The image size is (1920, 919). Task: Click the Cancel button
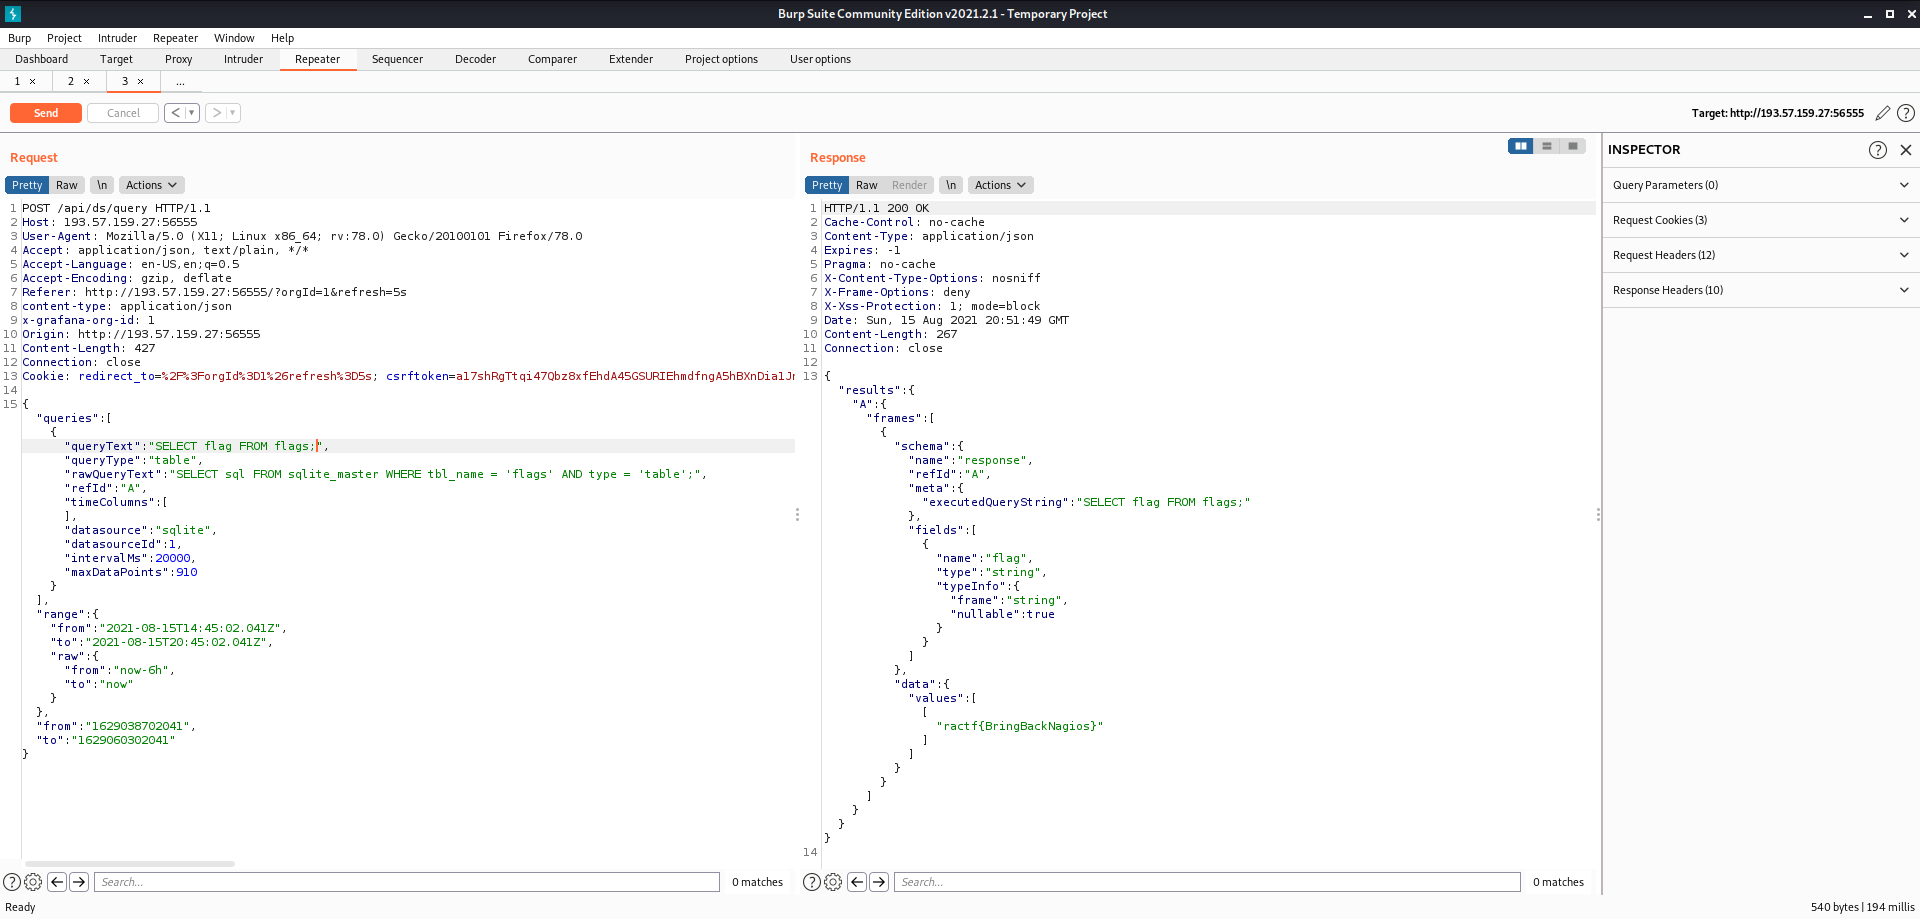coord(123,113)
